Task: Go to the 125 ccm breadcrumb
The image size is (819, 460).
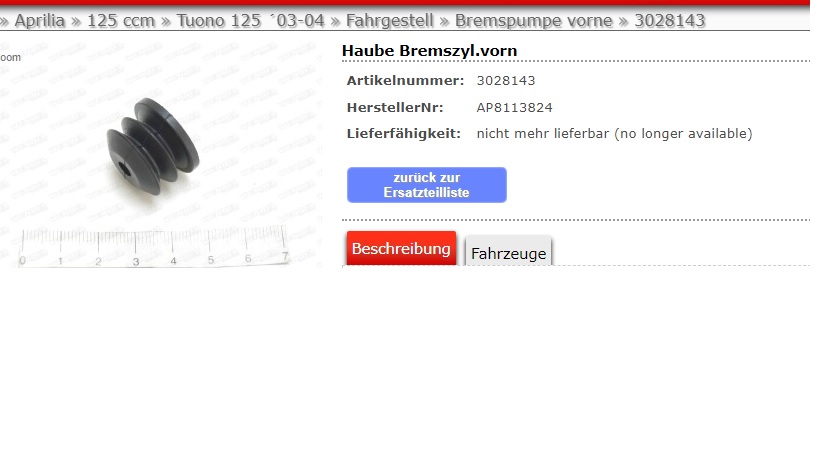Action: click(x=121, y=21)
